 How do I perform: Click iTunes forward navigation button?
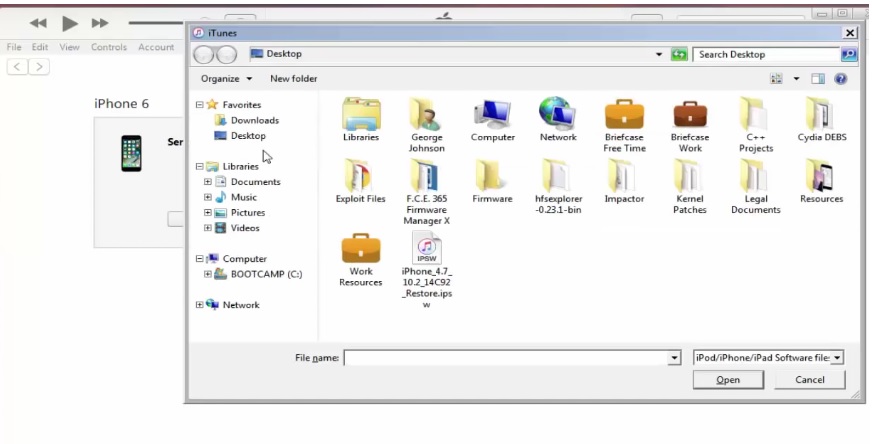coord(38,67)
